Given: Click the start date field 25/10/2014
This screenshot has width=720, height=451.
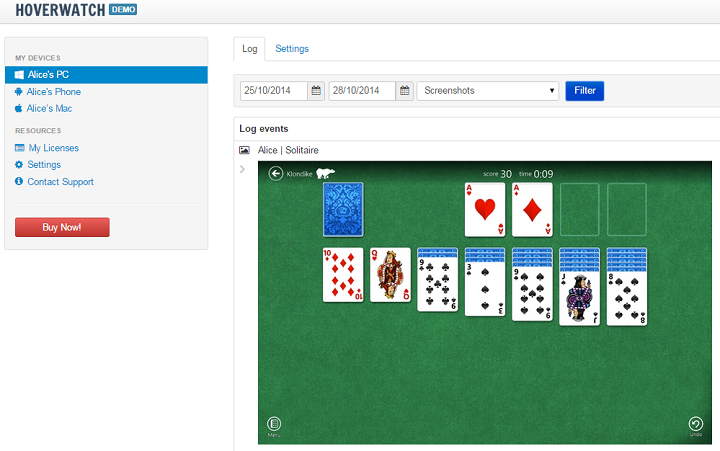Looking at the screenshot, I should point(274,91).
